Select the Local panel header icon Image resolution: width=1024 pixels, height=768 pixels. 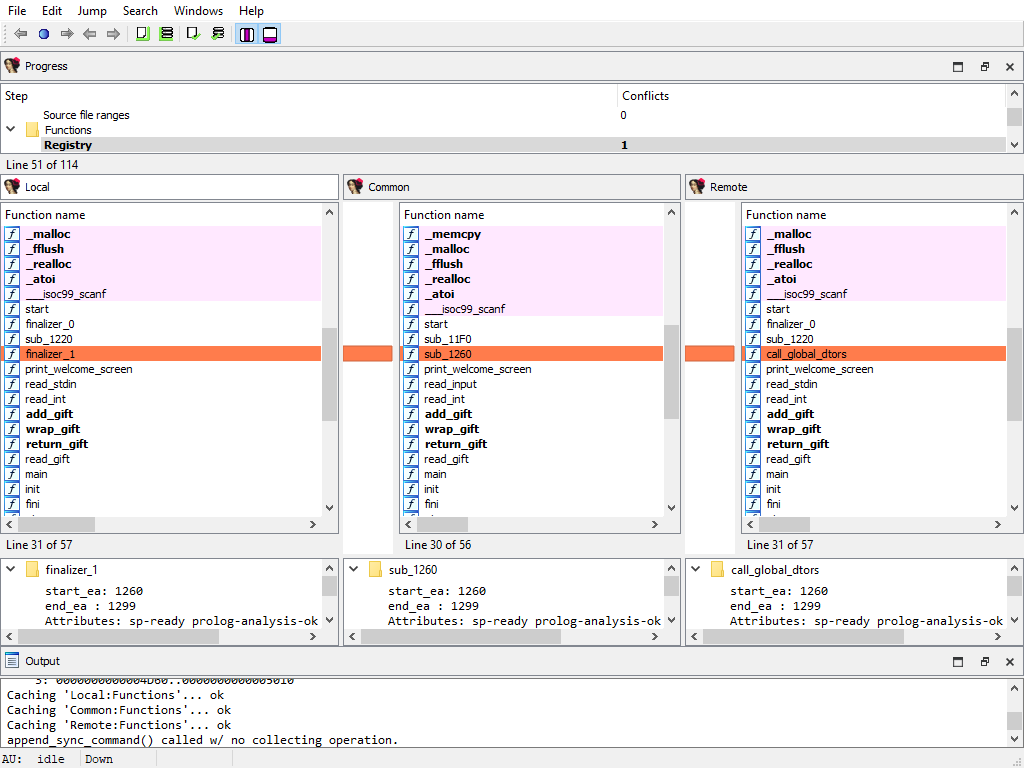pyautogui.click(x=13, y=186)
